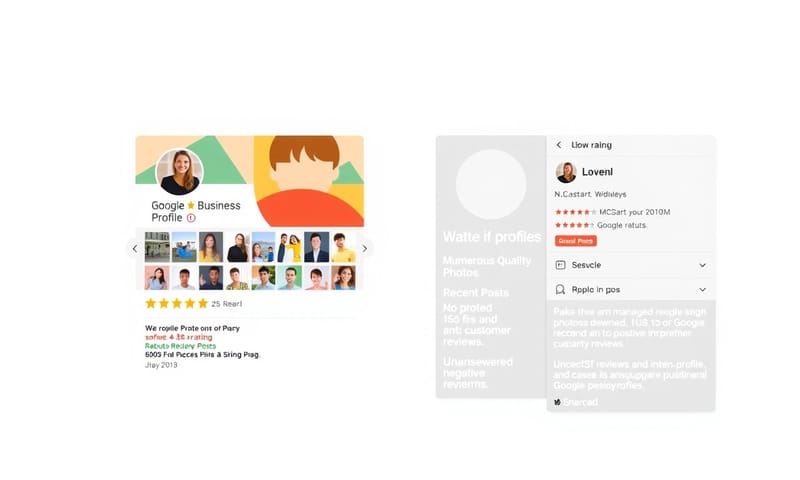Click the small icon beside Snarcad
This screenshot has width=800, height=480.
tap(557, 402)
